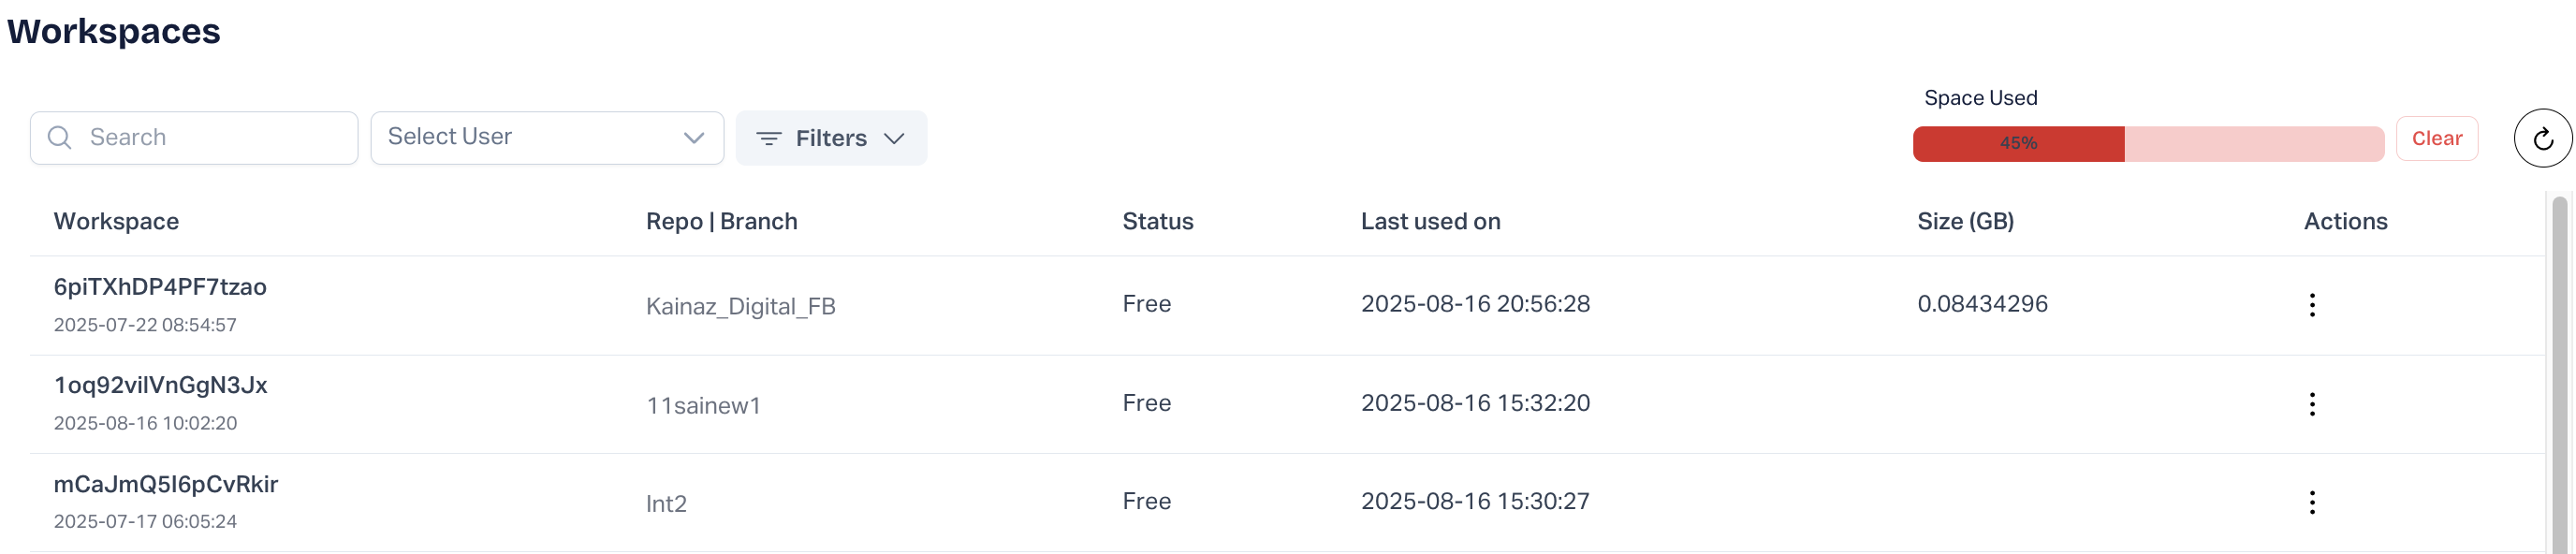Viewport: 2576px width, 554px height.
Task: Click the refresh workspaces icon
Action: 2542,138
